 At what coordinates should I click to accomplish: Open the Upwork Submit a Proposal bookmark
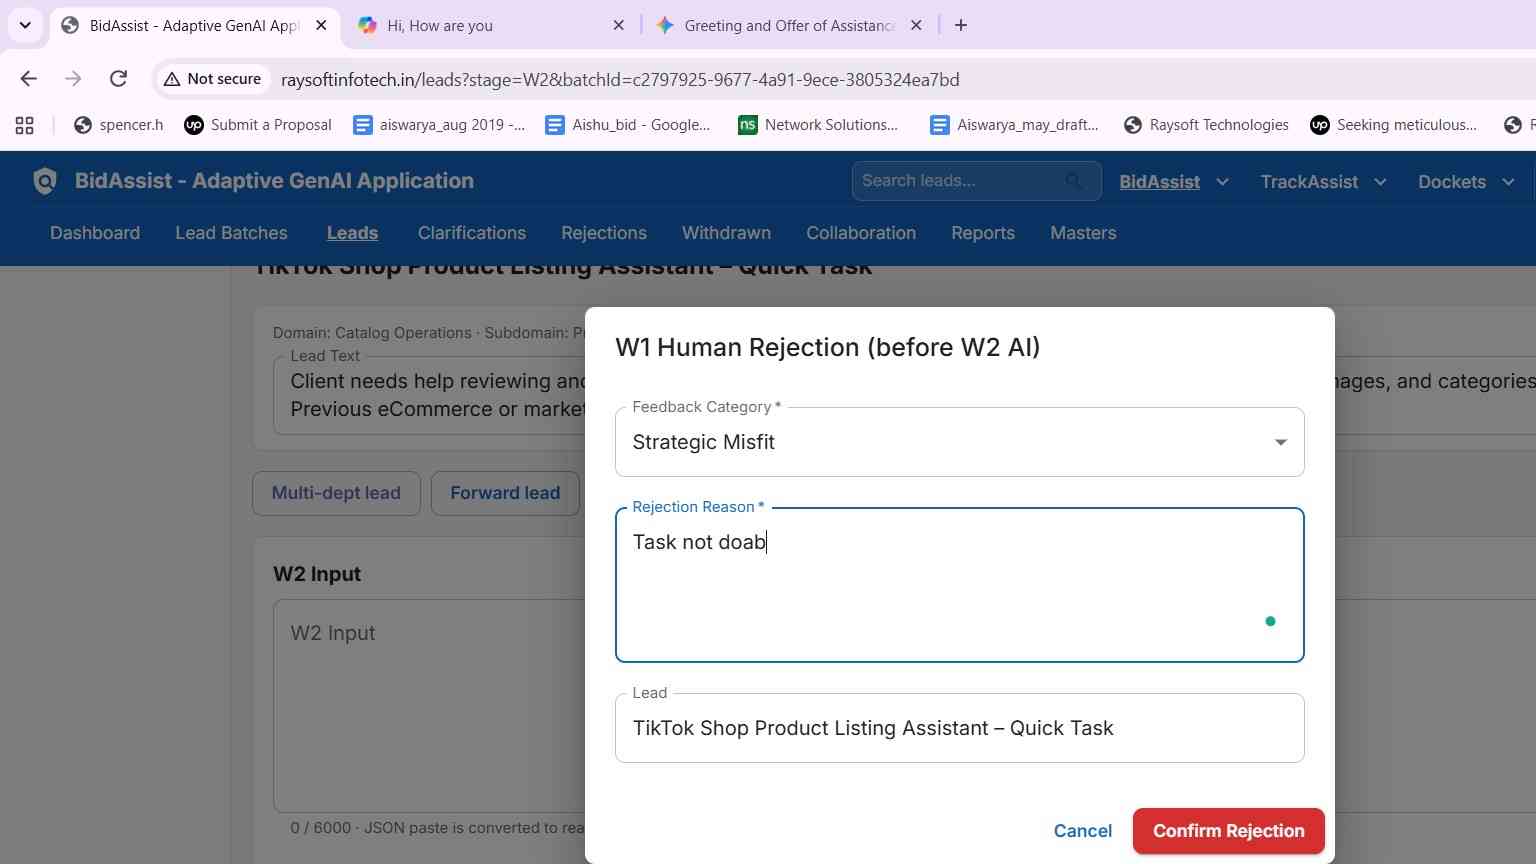coord(258,125)
